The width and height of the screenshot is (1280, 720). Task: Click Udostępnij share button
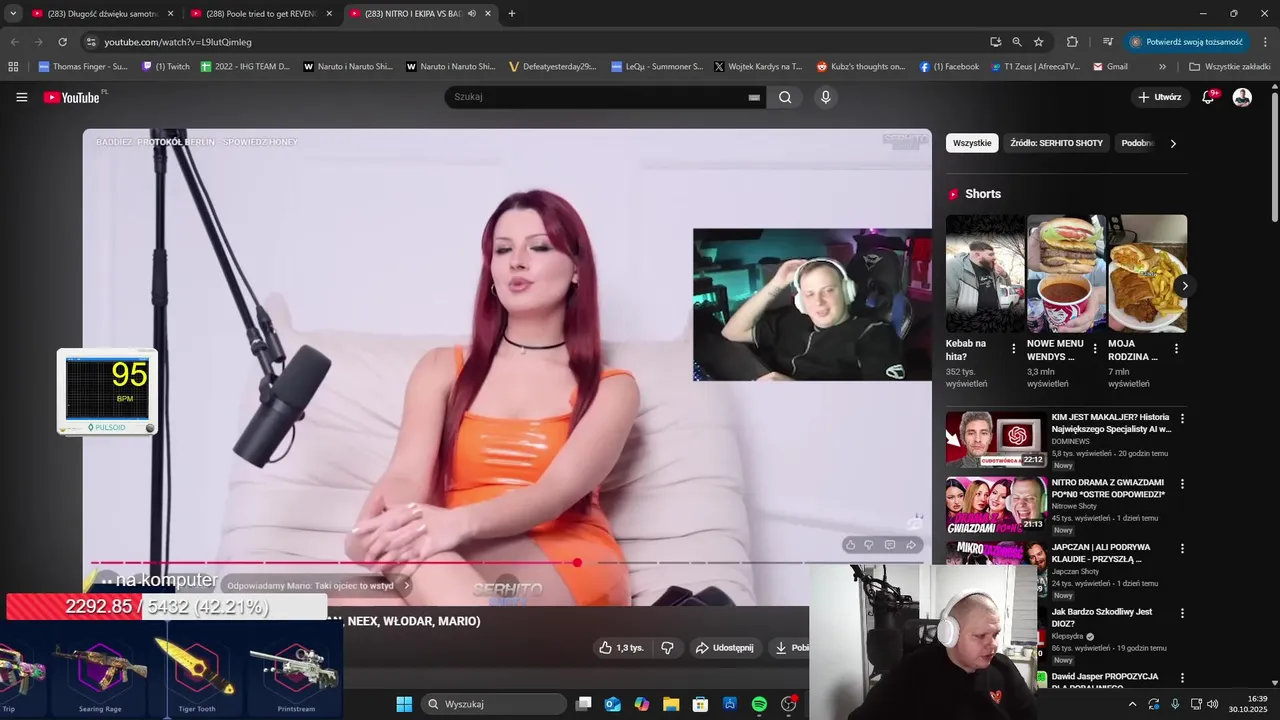725,648
